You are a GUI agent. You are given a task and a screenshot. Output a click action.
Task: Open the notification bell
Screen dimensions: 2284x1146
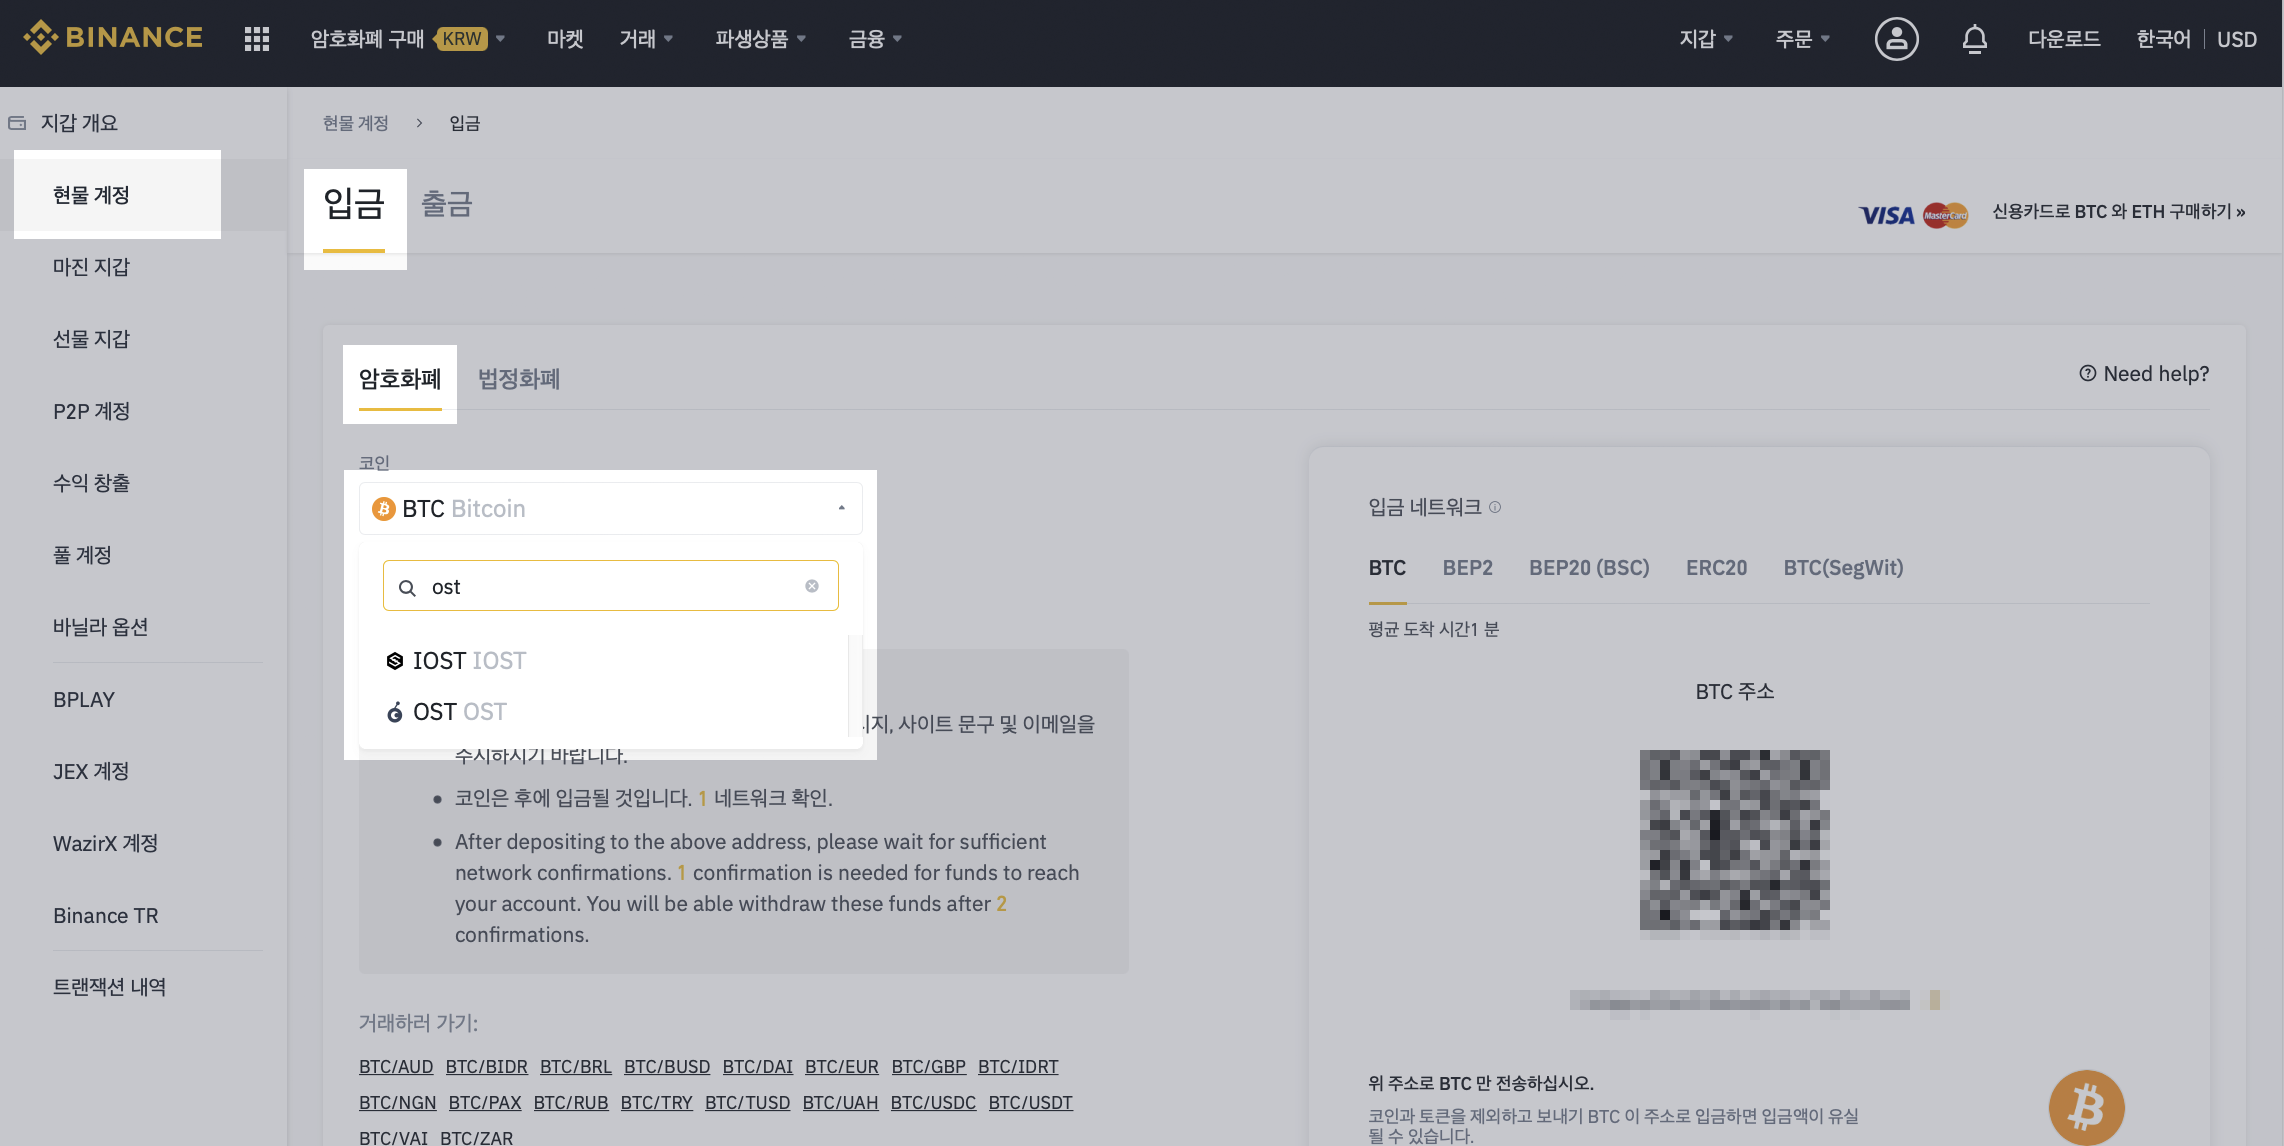1974,39
